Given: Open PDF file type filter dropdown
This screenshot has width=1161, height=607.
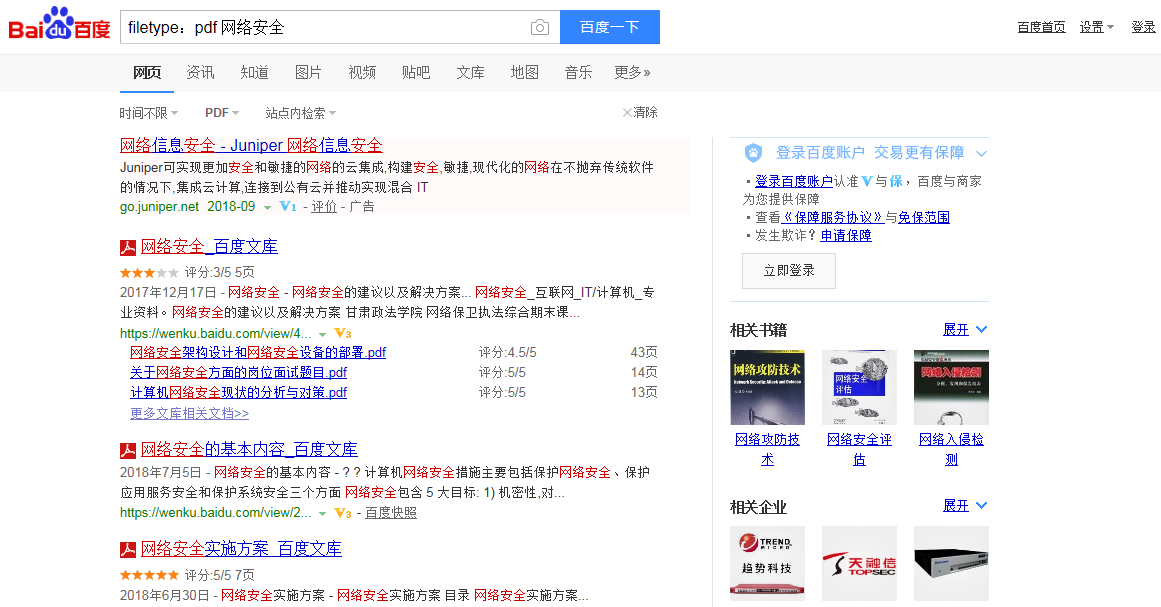Looking at the screenshot, I should (222, 113).
